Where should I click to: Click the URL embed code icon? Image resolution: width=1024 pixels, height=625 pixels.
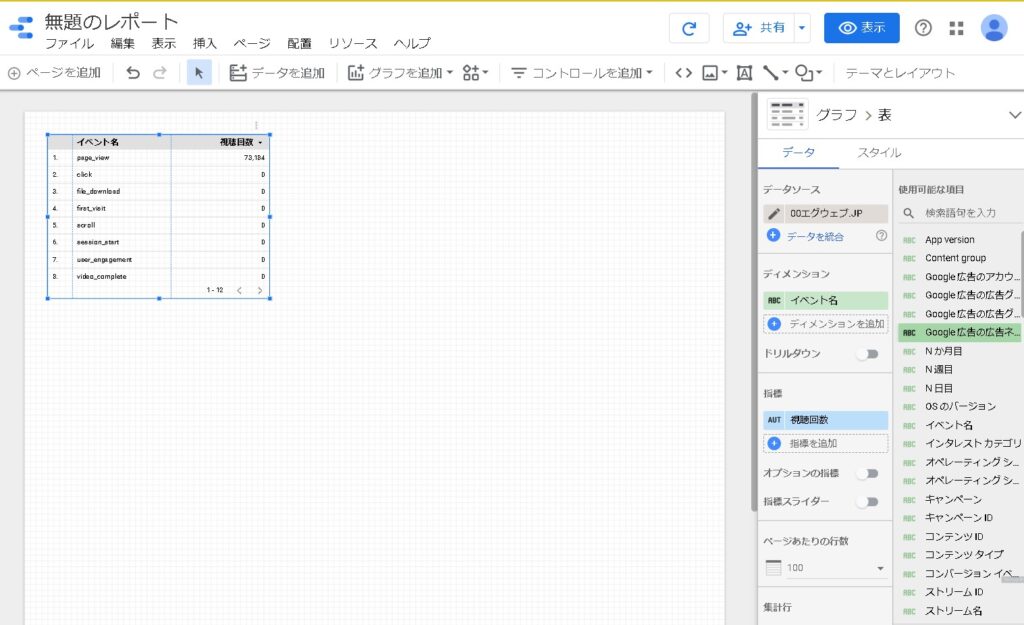(x=683, y=73)
